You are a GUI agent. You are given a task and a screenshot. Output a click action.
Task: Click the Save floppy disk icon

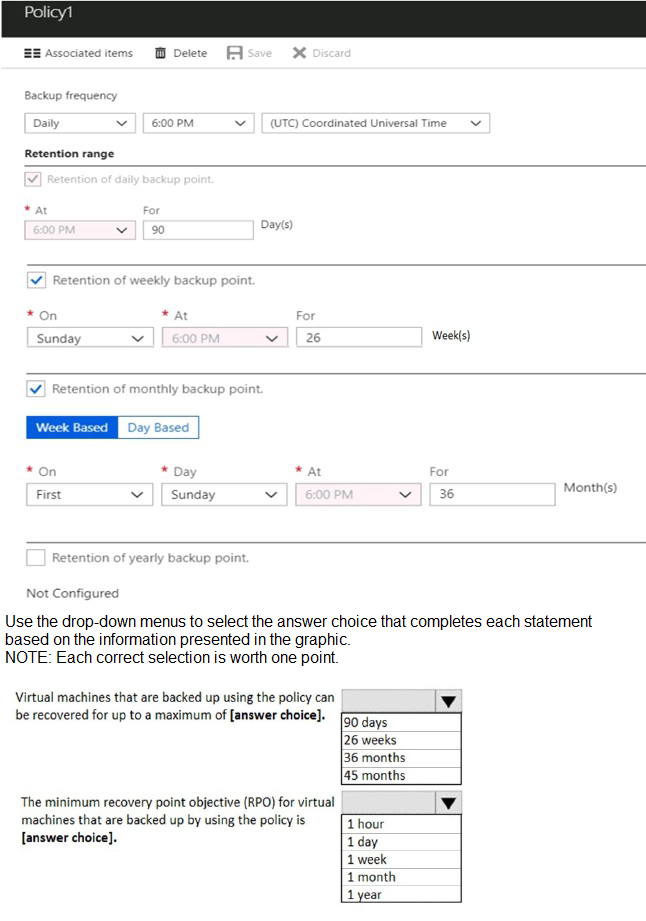point(234,53)
